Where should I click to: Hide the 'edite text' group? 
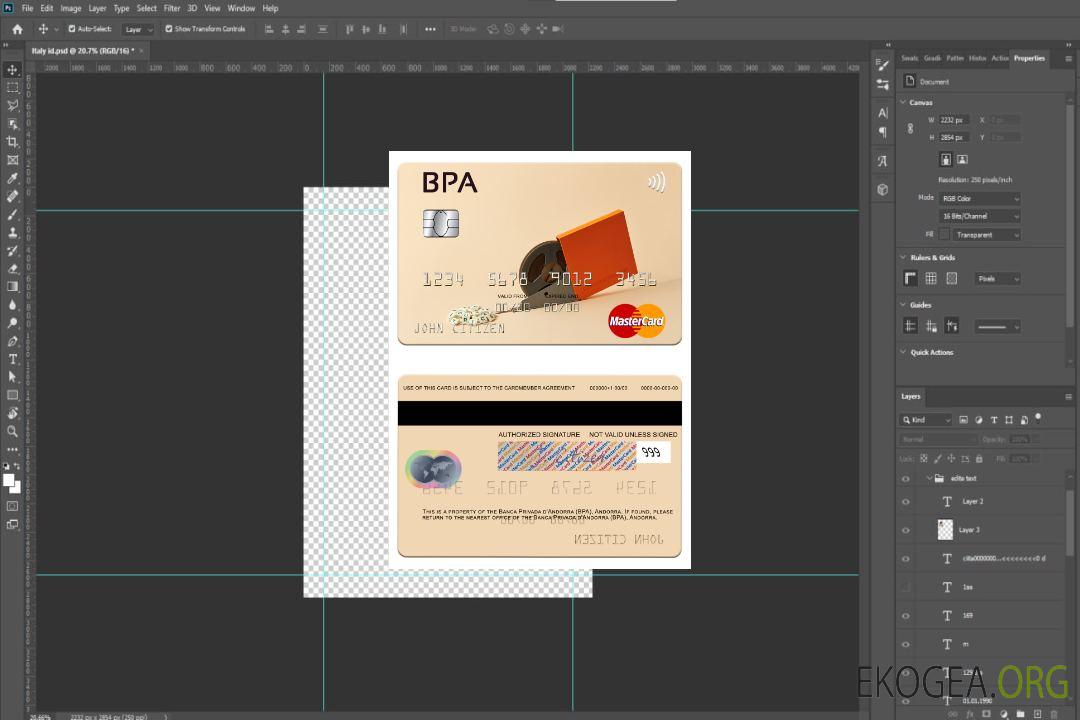coord(906,479)
